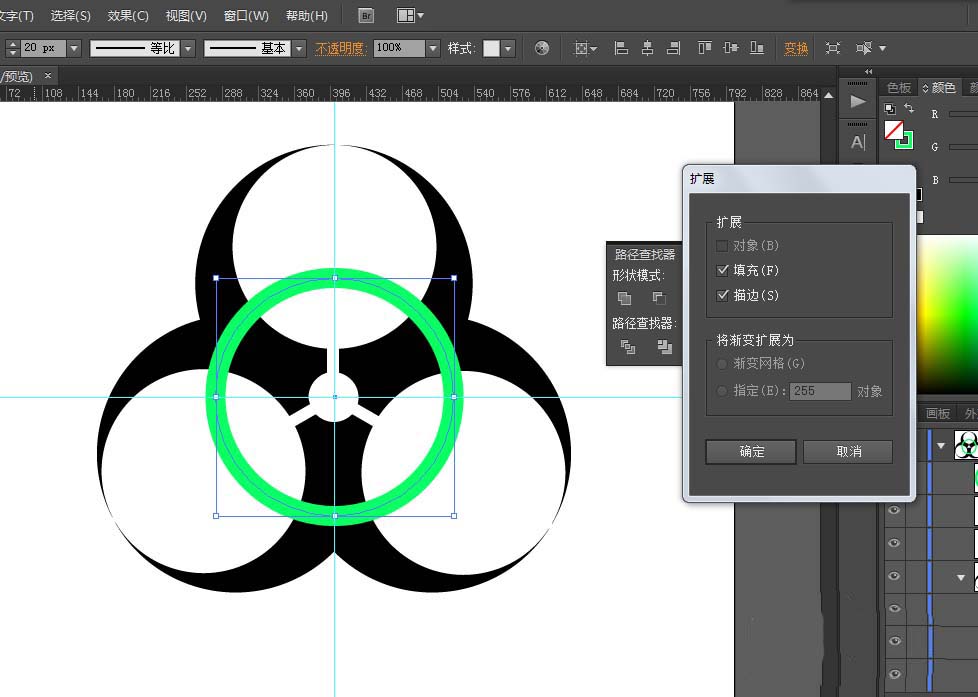Open the Arrange Documents layout icon

(405, 16)
